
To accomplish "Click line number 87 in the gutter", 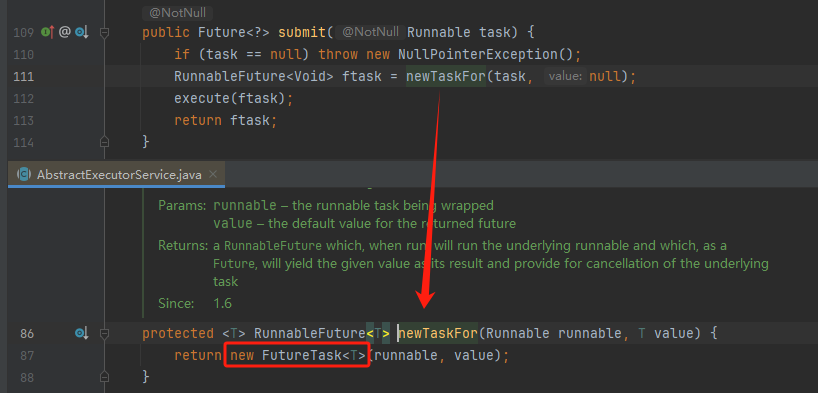I will point(27,355).
